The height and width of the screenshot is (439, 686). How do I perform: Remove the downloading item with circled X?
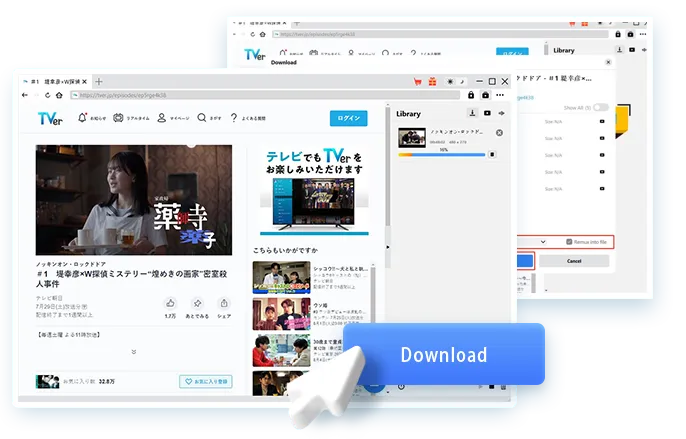click(499, 133)
